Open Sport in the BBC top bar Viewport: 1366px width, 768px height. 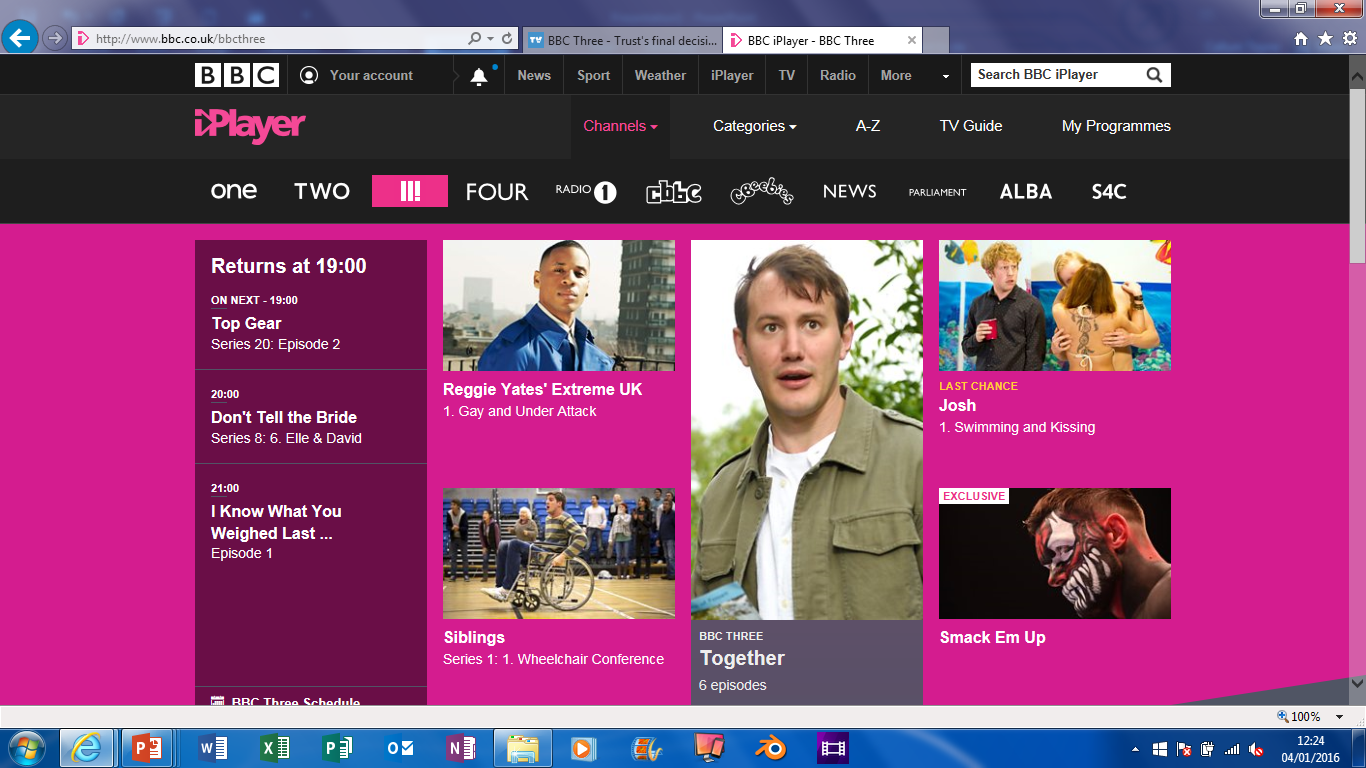[593, 75]
